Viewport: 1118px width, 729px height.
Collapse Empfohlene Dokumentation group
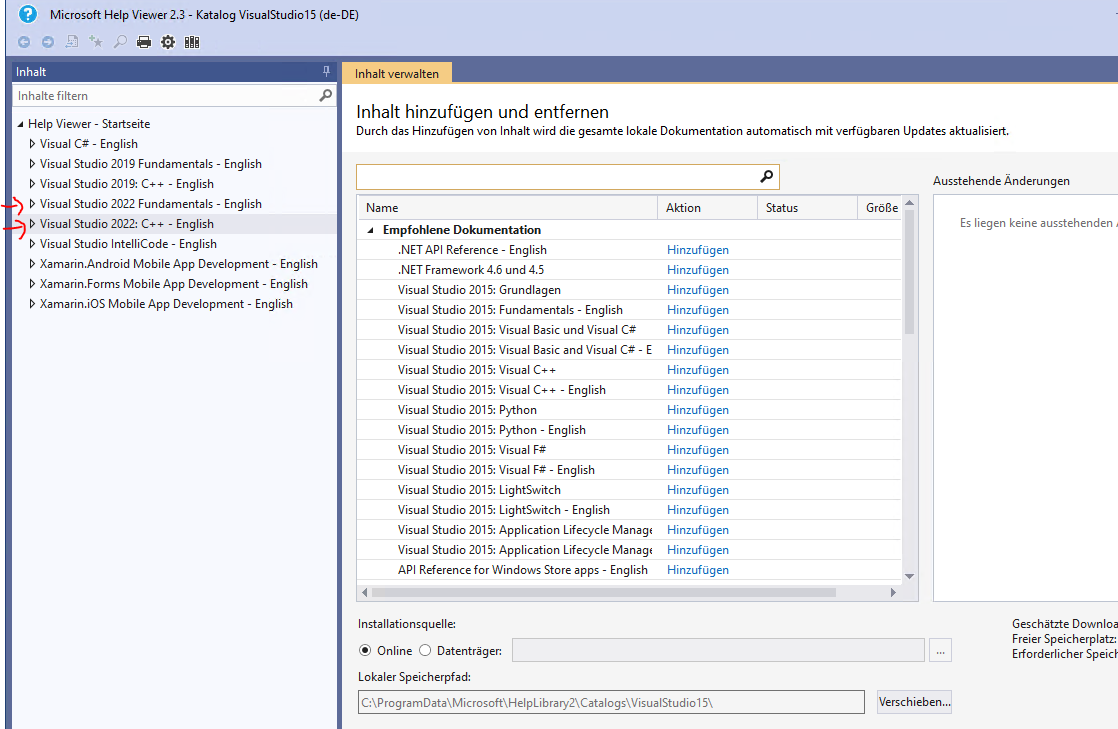point(370,230)
